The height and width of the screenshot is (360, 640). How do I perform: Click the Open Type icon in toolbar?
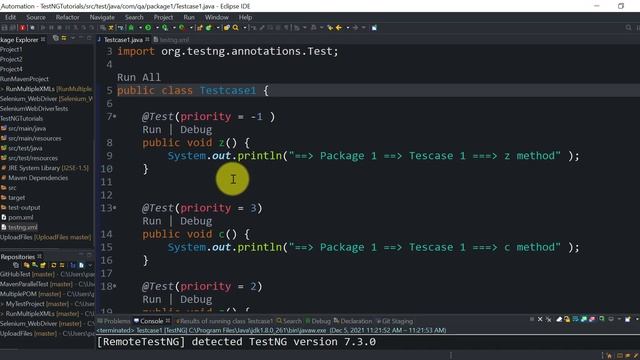(x=227, y=28)
